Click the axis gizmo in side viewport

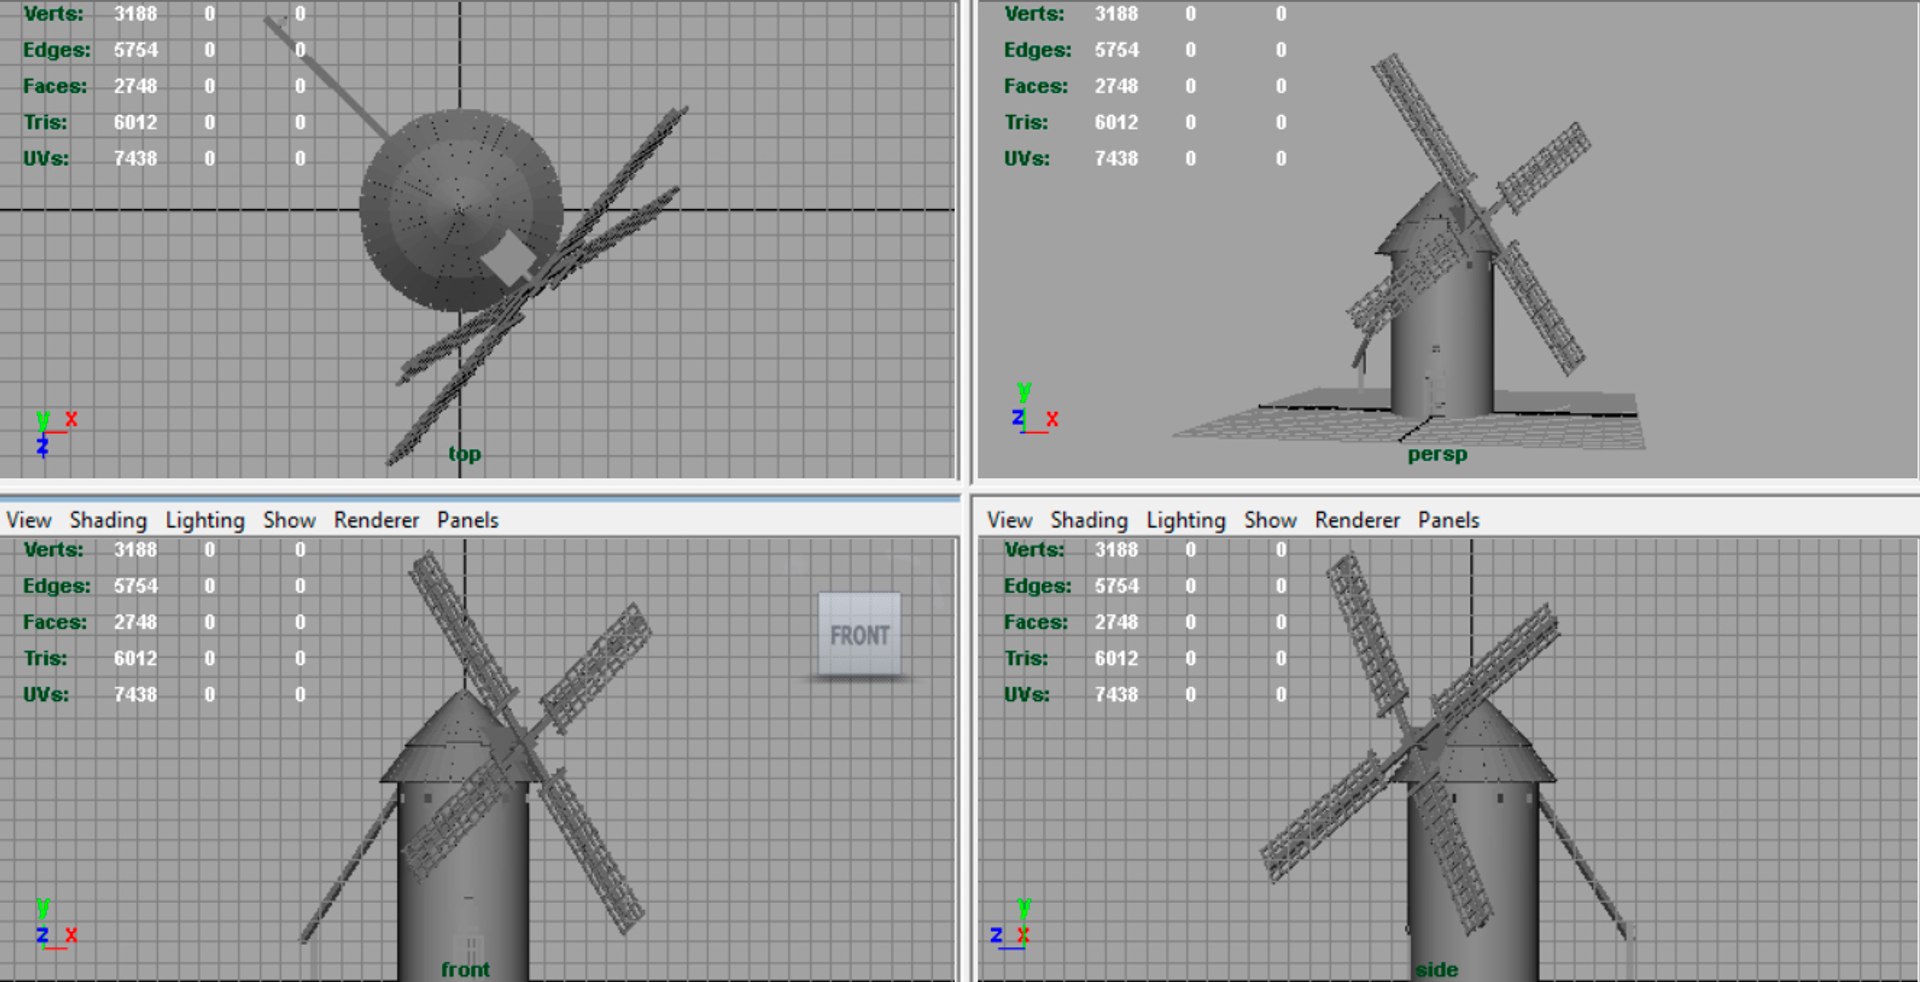coord(1011,924)
